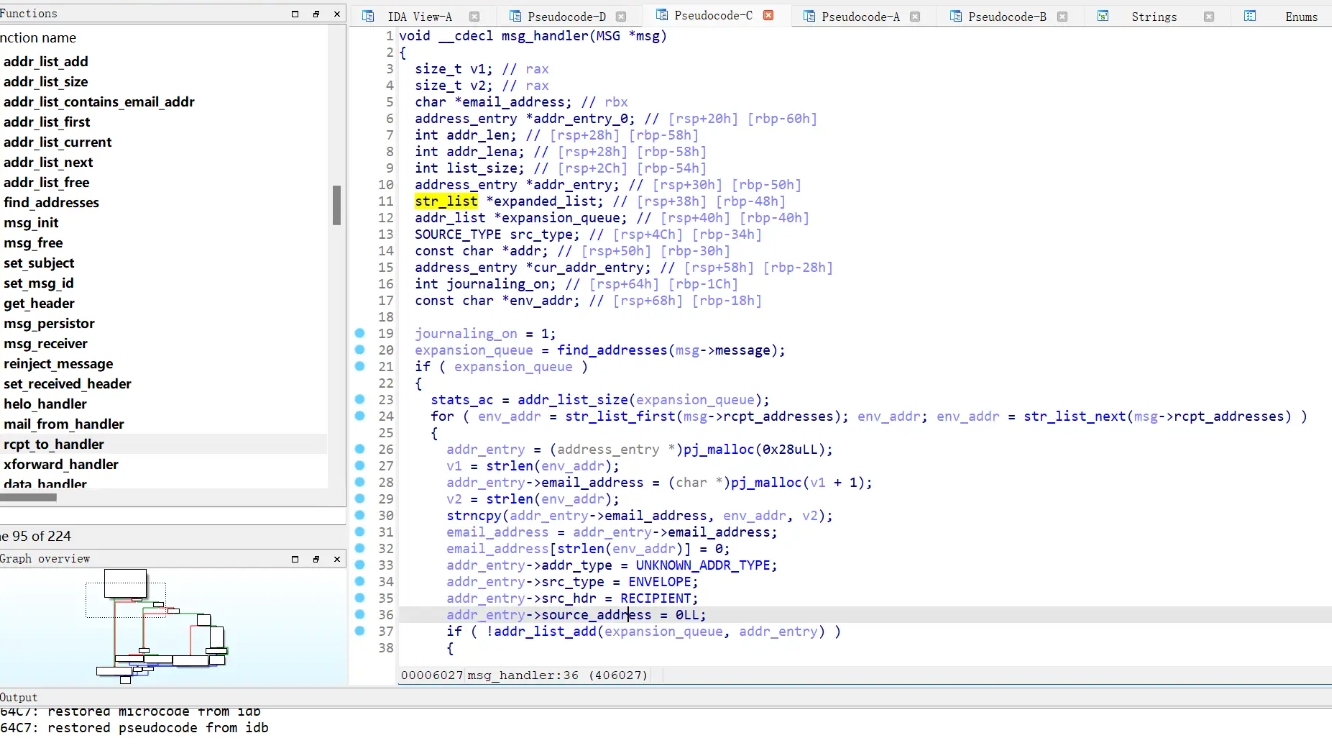
Task: Click the Enums tab icon
Action: coord(1250,17)
